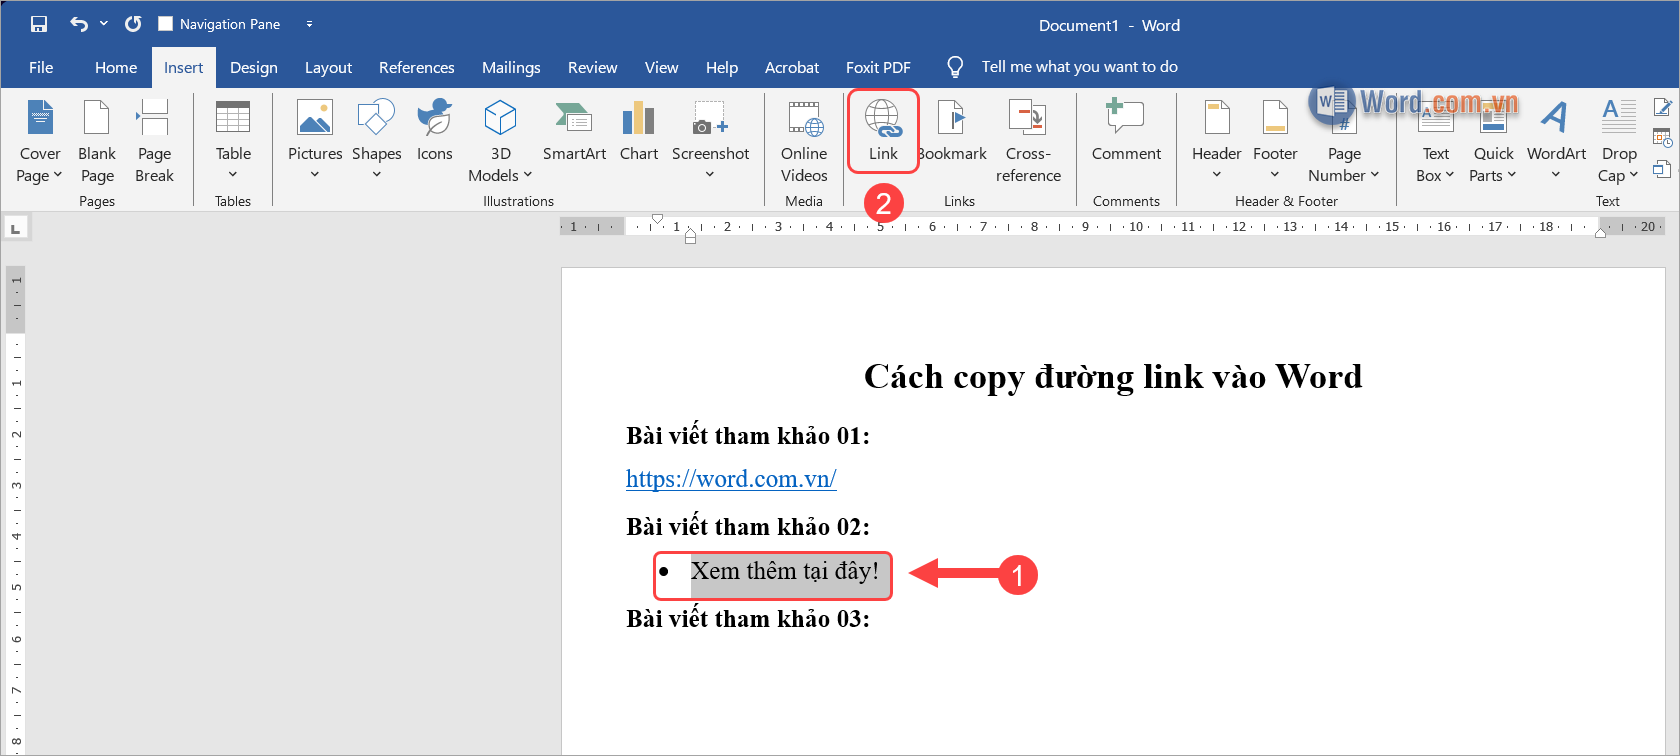This screenshot has width=1680, height=756.
Task: Open the Text Box gallery
Action: coord(1436,142)
